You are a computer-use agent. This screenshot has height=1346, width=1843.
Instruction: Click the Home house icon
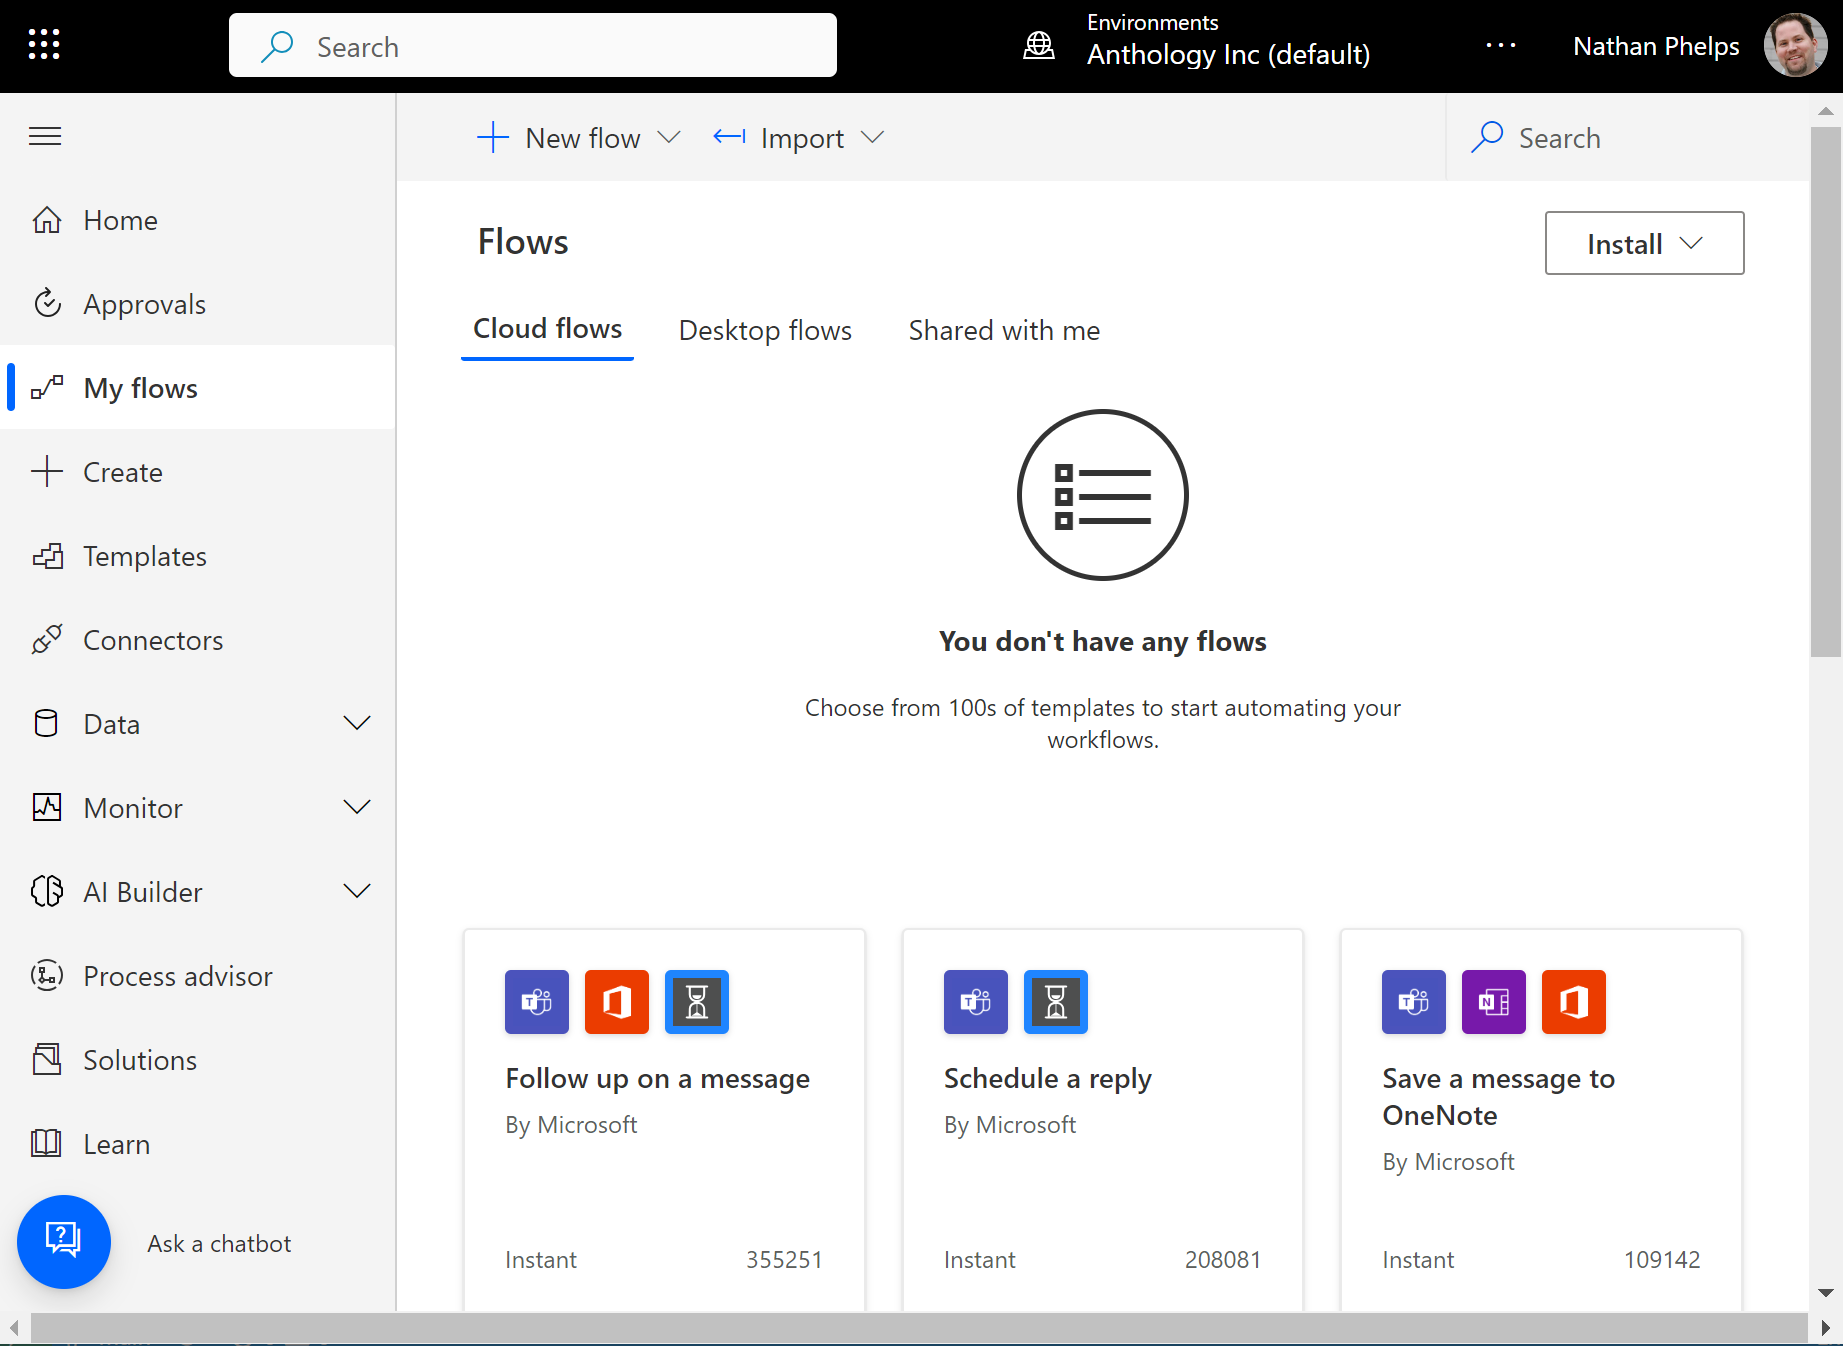coord(47,220)
